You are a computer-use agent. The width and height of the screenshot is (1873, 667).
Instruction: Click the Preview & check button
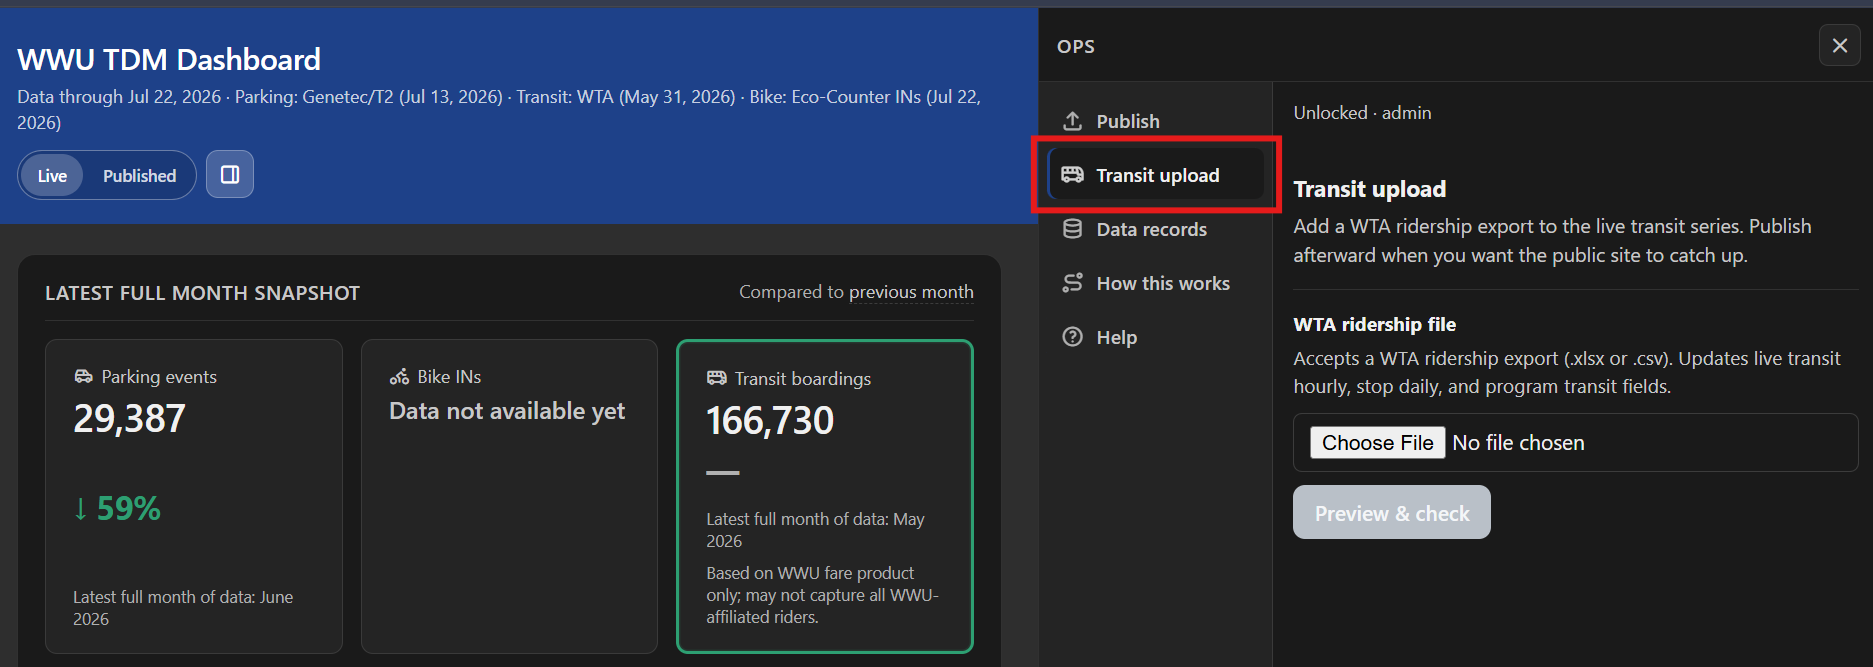click(x=1391, y=512)
